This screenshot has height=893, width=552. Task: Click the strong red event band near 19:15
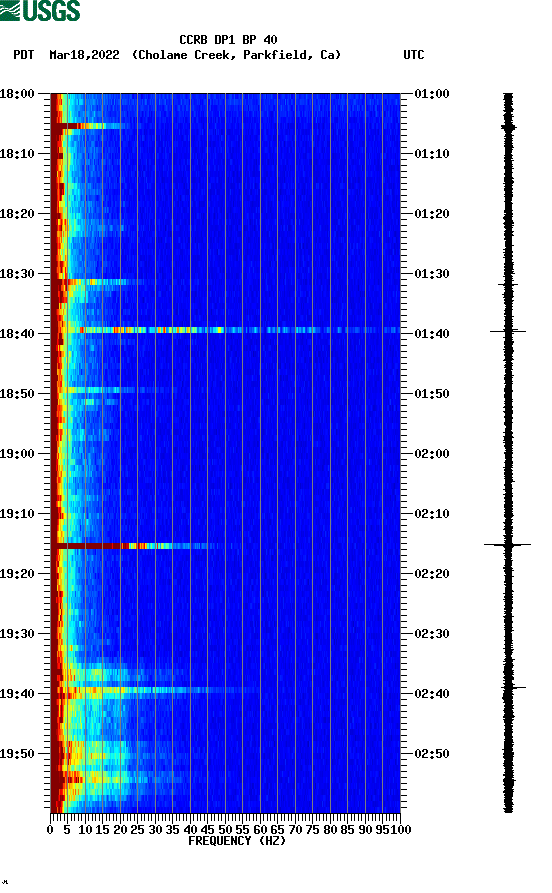(x=137, y=546)
